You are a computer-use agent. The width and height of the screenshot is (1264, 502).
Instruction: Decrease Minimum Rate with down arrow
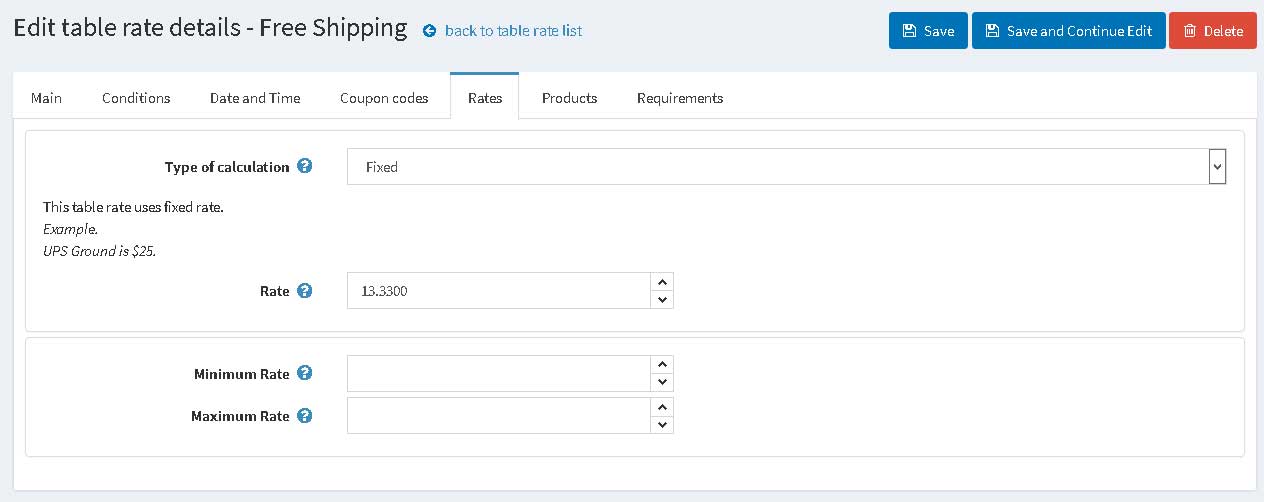[662, 383]
